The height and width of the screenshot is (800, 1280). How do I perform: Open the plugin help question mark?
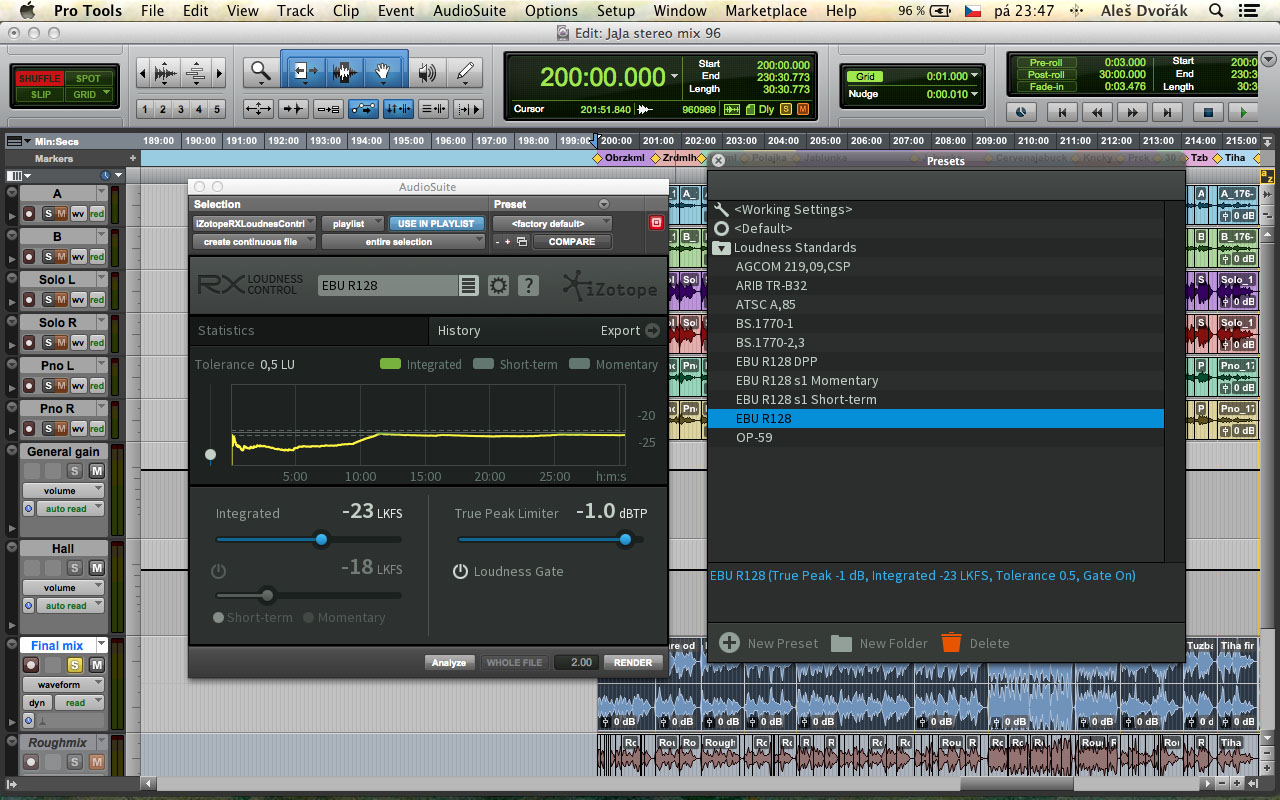pyautogui.click(x=528, y=286)
